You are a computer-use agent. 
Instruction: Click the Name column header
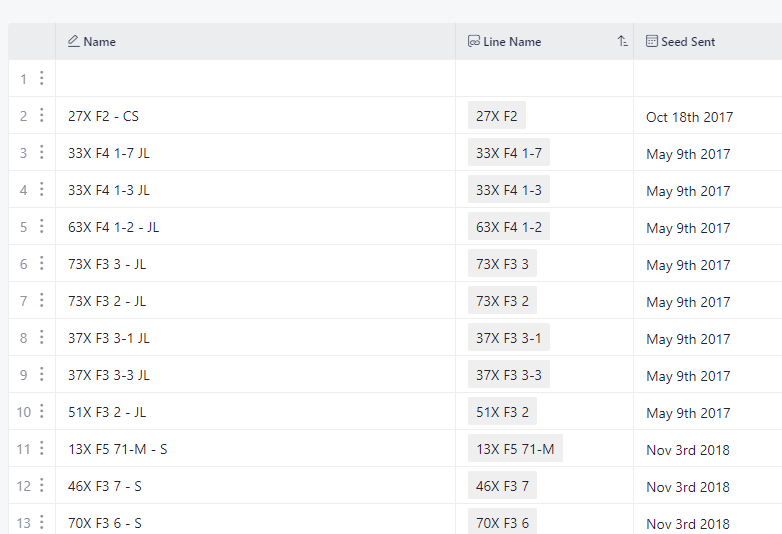(x=255, y=41)
